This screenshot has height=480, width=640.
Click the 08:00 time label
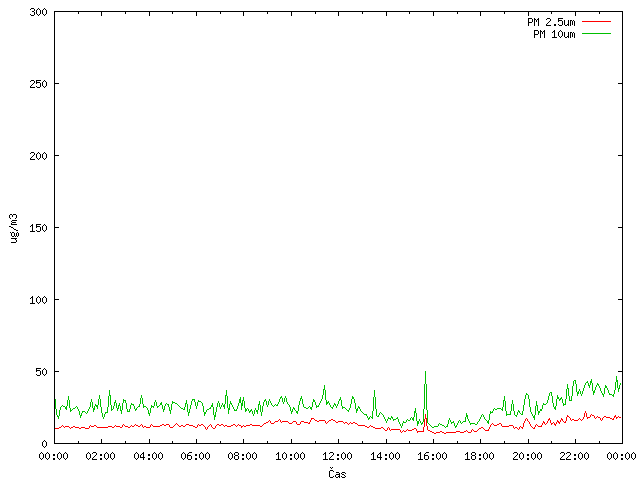242,456
